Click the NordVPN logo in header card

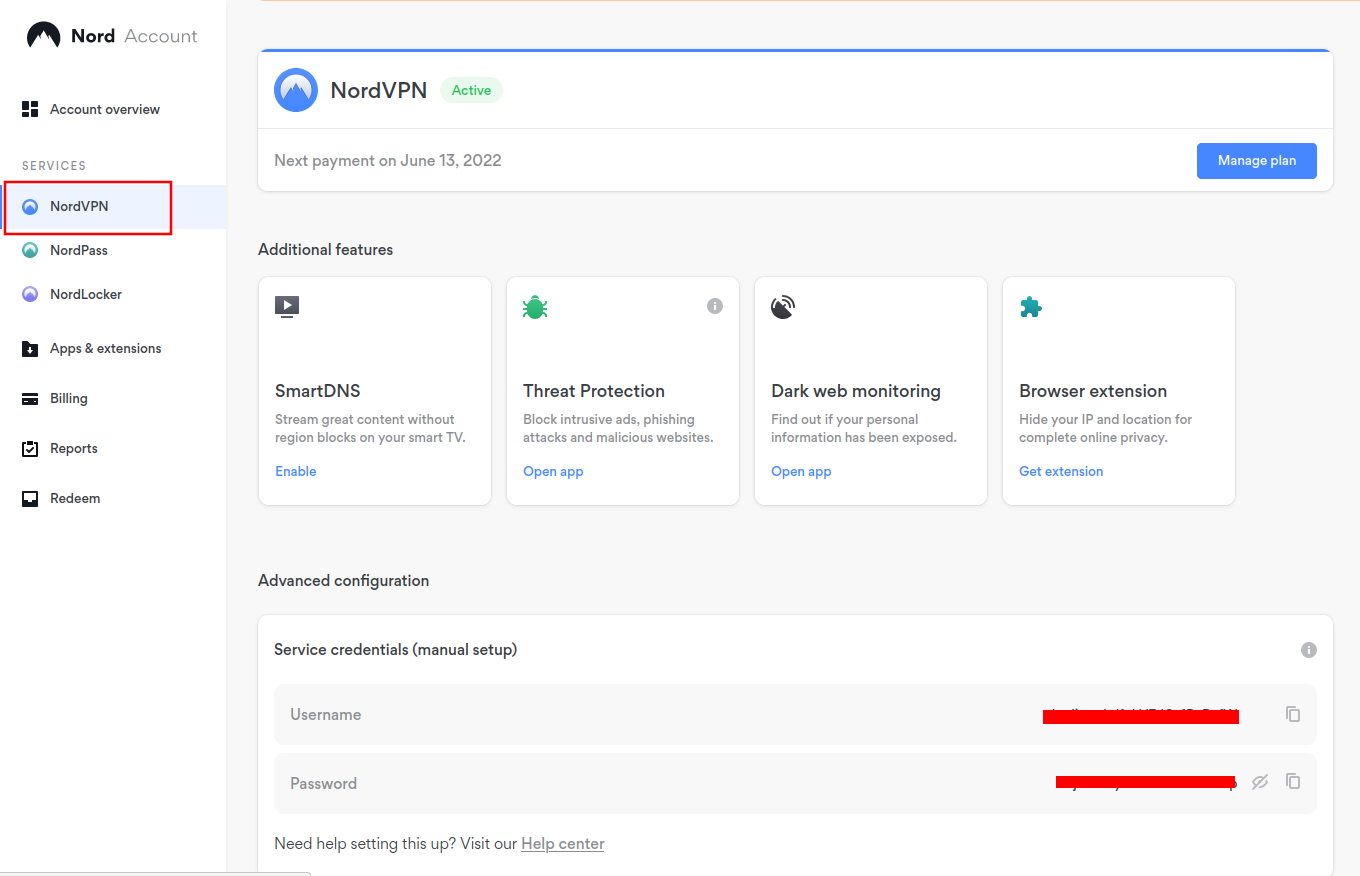coord(296,90)
